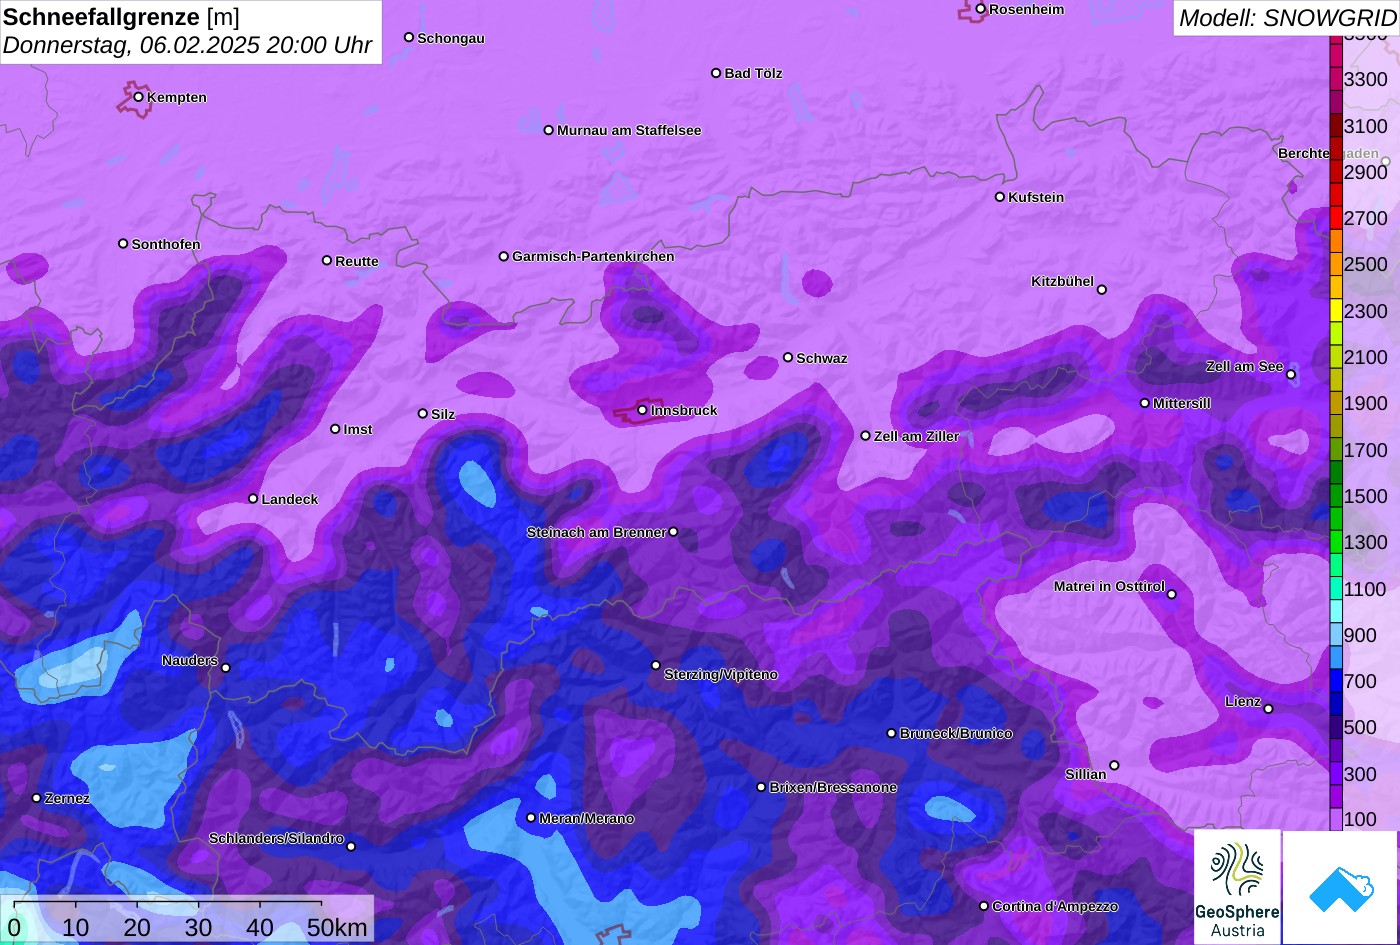The width and height of the screenshot is (1400, 945).
Task: Click the Silz marker dot
Action: point(423,413)
